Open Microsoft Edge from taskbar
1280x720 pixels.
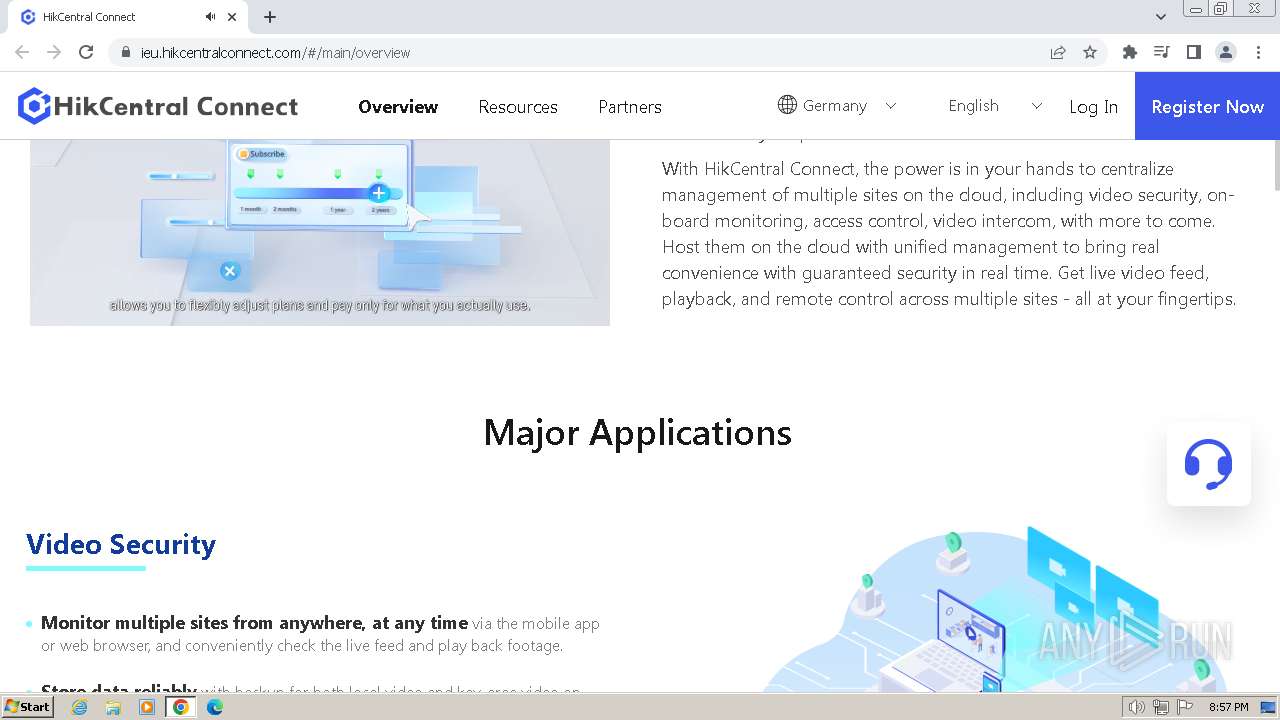pyautogui.click(x=215, y=707)
